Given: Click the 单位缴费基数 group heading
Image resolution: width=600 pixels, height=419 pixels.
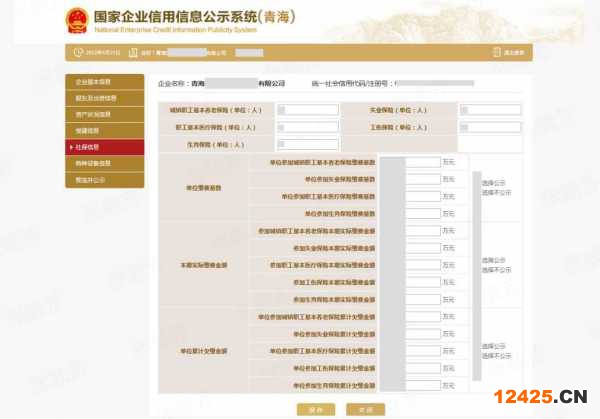Looking at the screenshot, I should click(204, 188).
